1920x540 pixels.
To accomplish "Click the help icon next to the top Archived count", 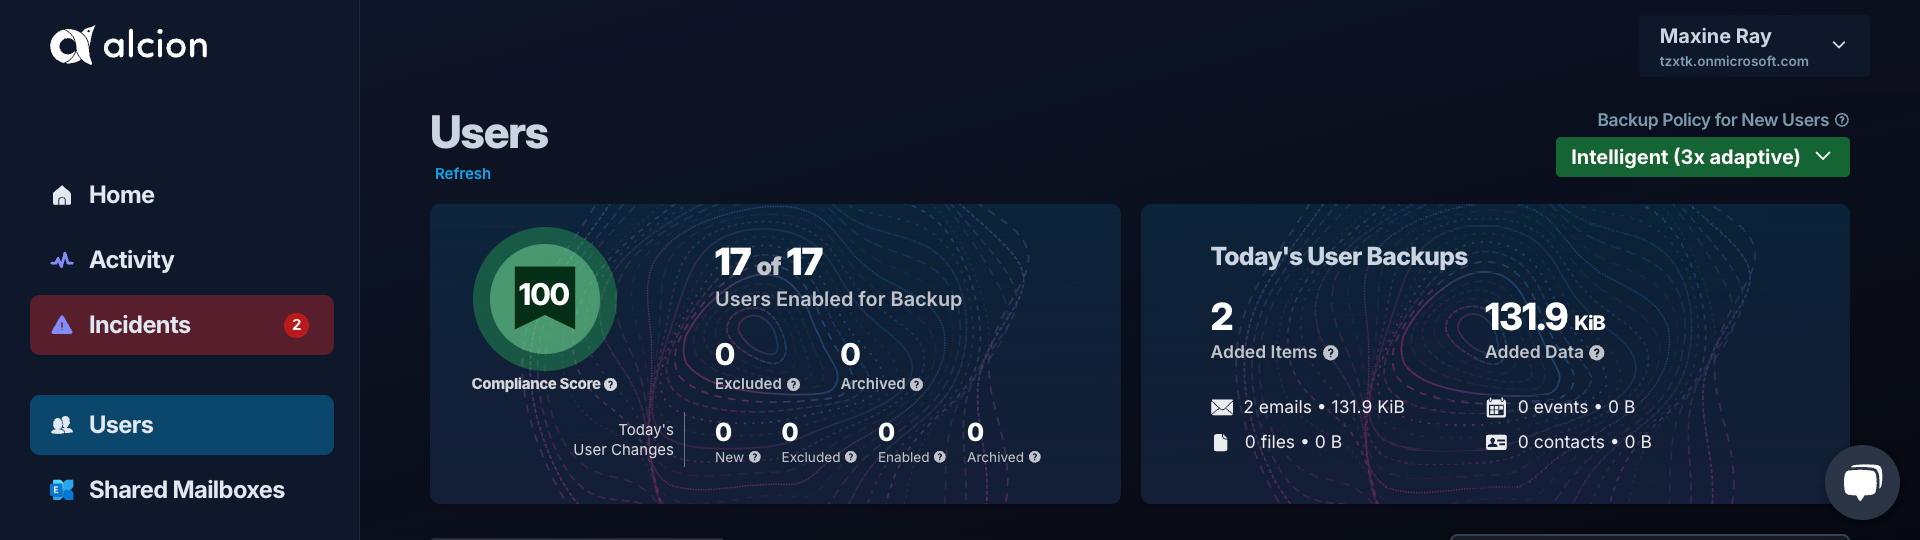I will pyautogui.click(x=917, y=385).
